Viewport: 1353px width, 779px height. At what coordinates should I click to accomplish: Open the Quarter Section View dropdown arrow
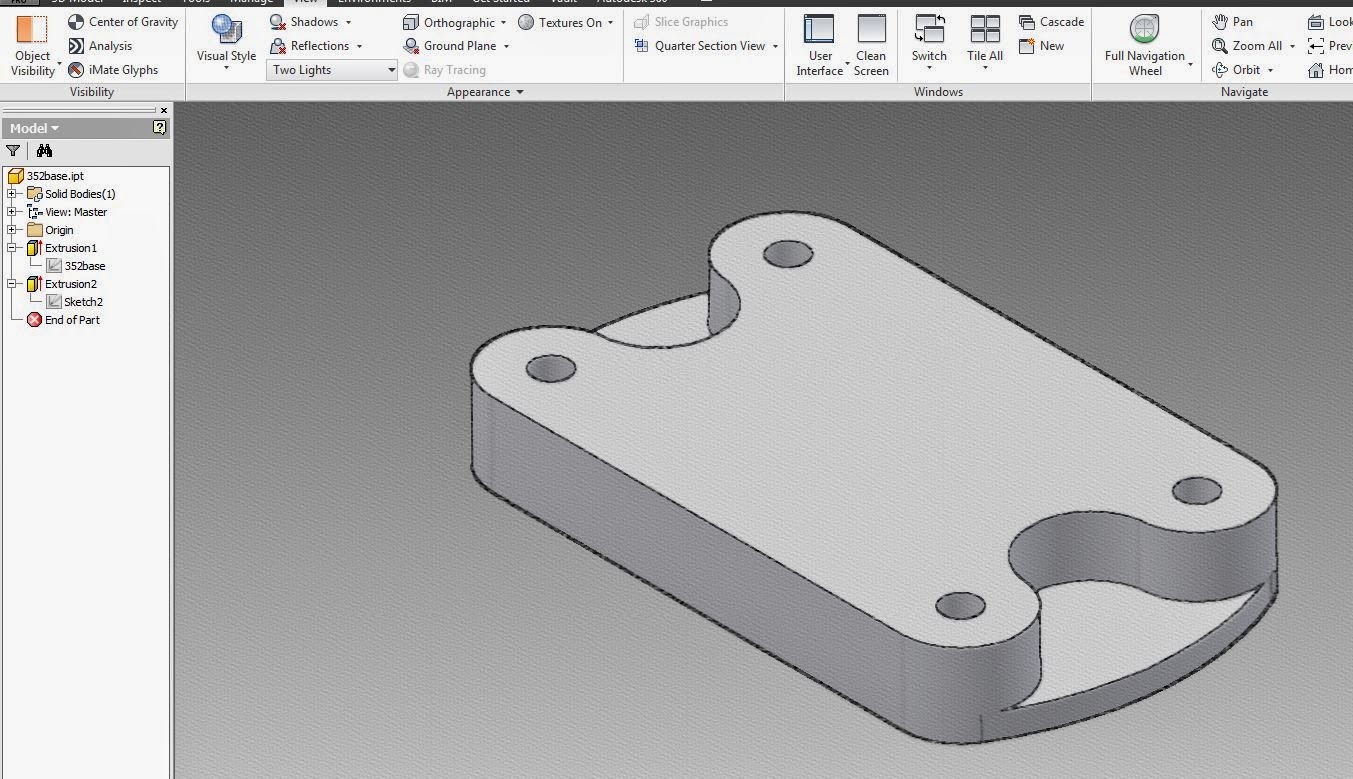(x=775, y=46)
